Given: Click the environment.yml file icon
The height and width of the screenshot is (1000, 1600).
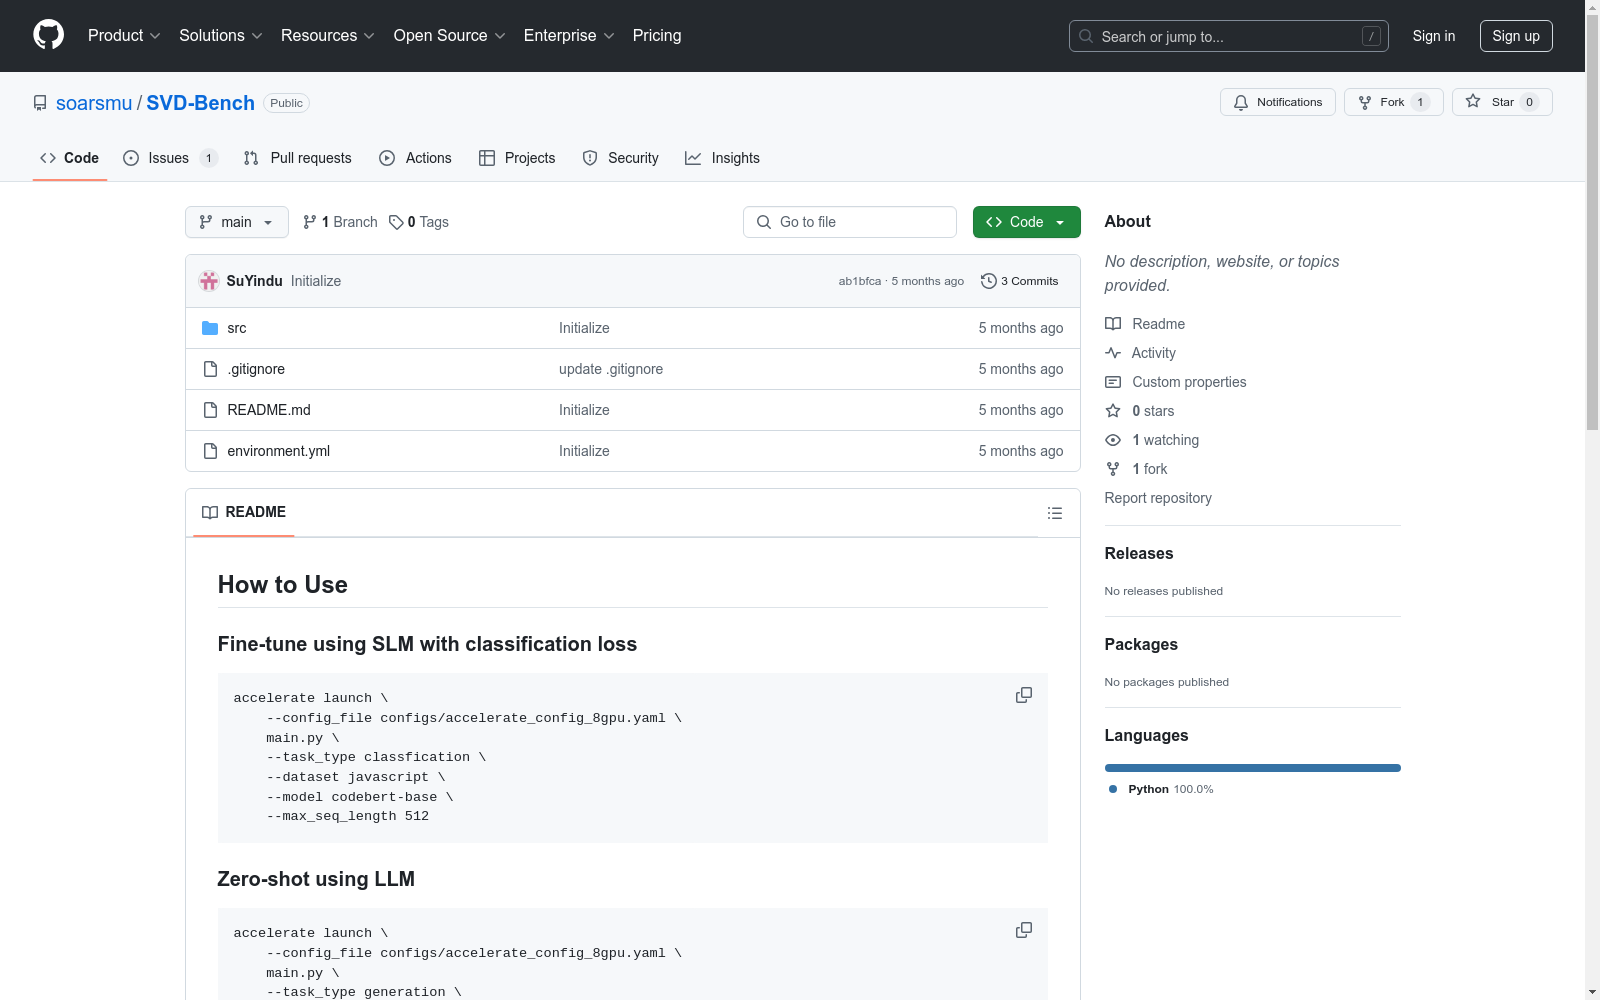Looking at the screenshot, I should coord(210,451).
